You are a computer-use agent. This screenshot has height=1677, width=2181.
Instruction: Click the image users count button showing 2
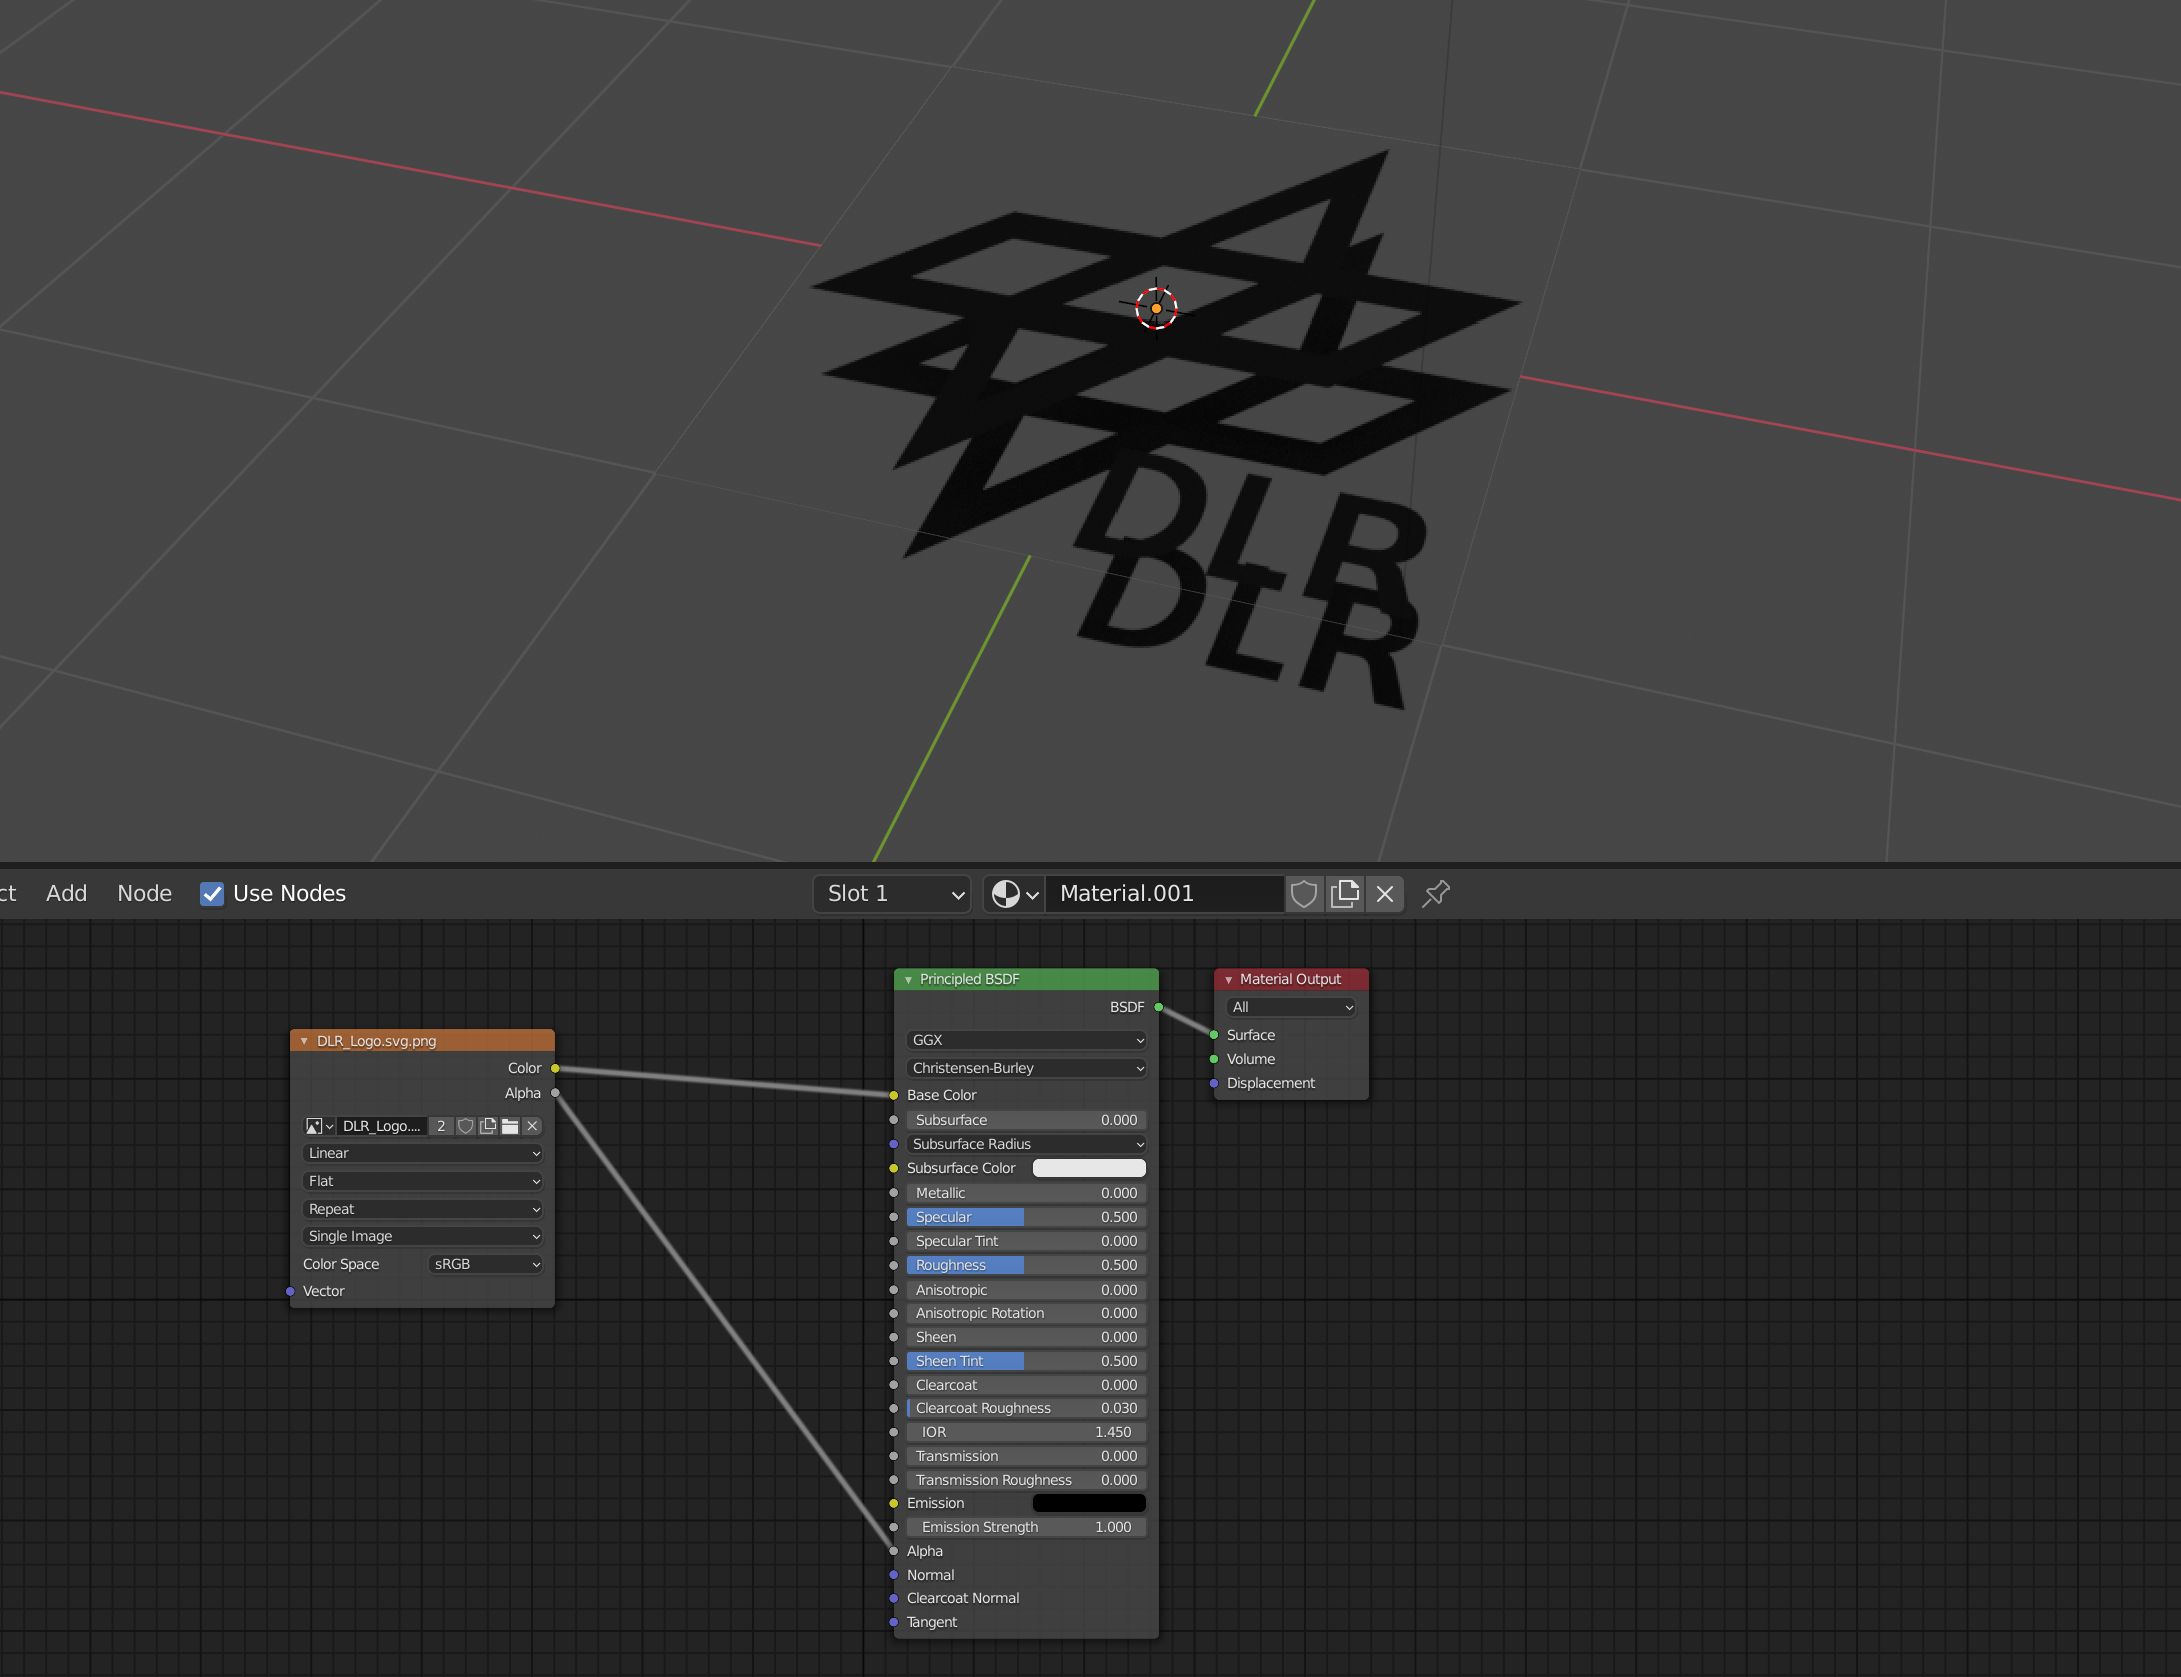point(440,1126)
